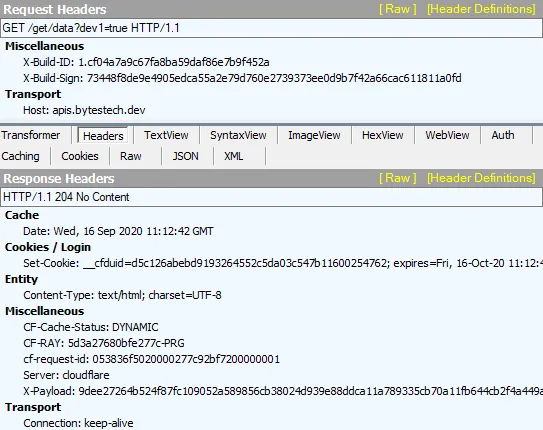
Task: Switch to the Transformer tab
Action: pos(31,135)
